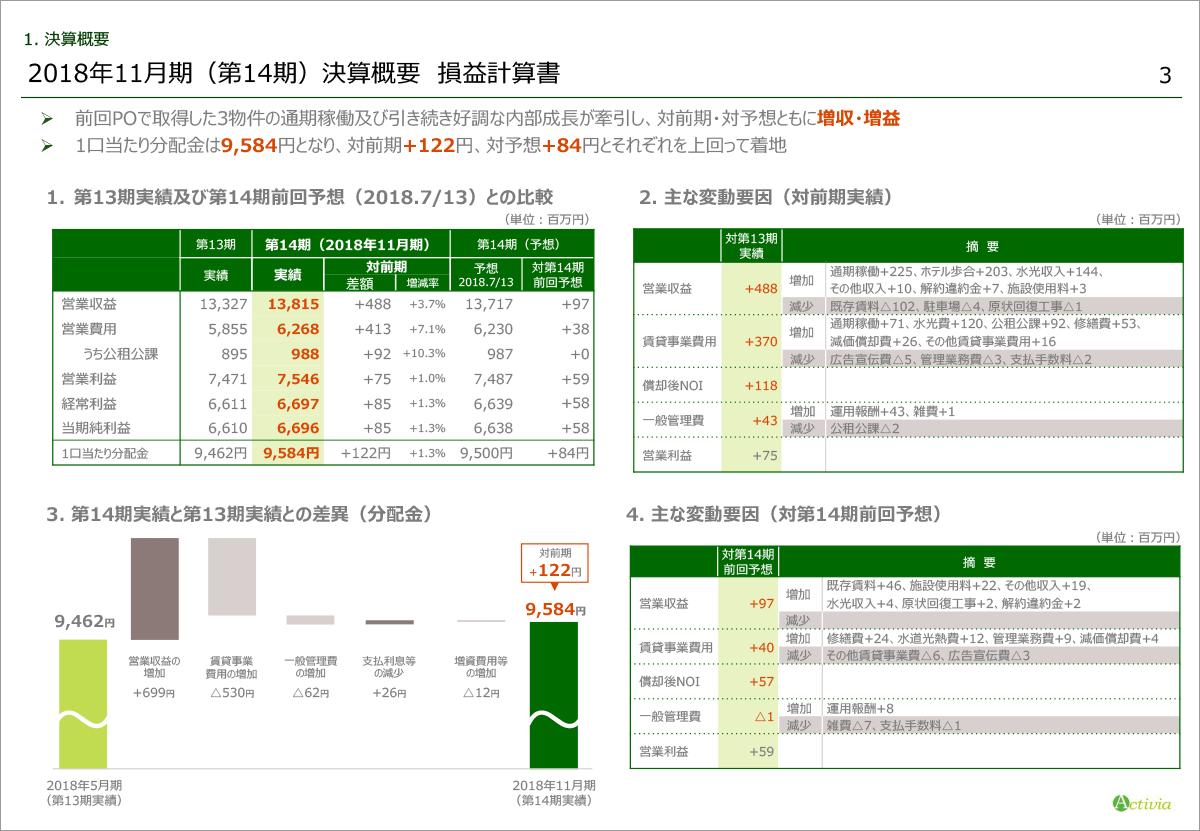Click the arrow bullet before the 1口当たり分配金 sentence

pos(46,146)
